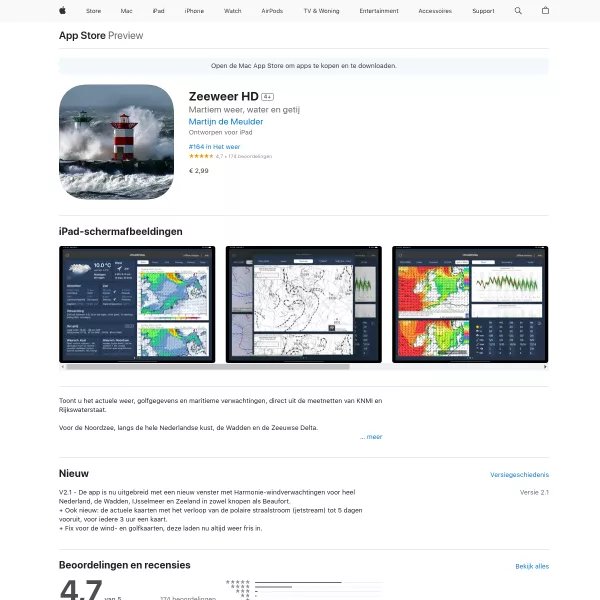Open Versiegeschiedenis link
The image size is (600, 600).
click(519, 474)
